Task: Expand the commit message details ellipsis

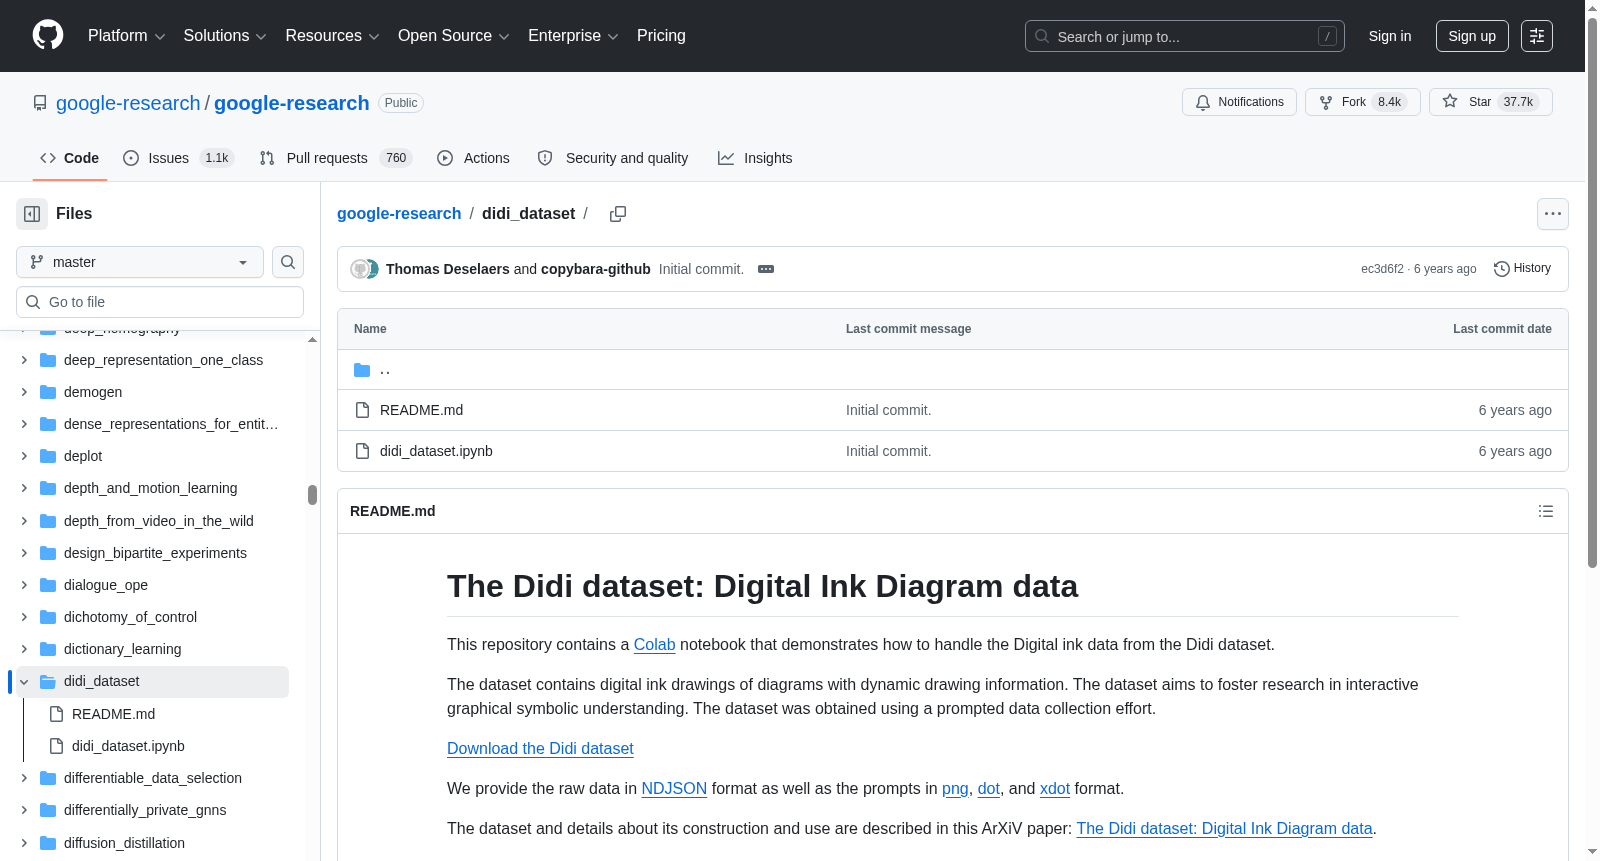Action: click(x=766, y=269)
